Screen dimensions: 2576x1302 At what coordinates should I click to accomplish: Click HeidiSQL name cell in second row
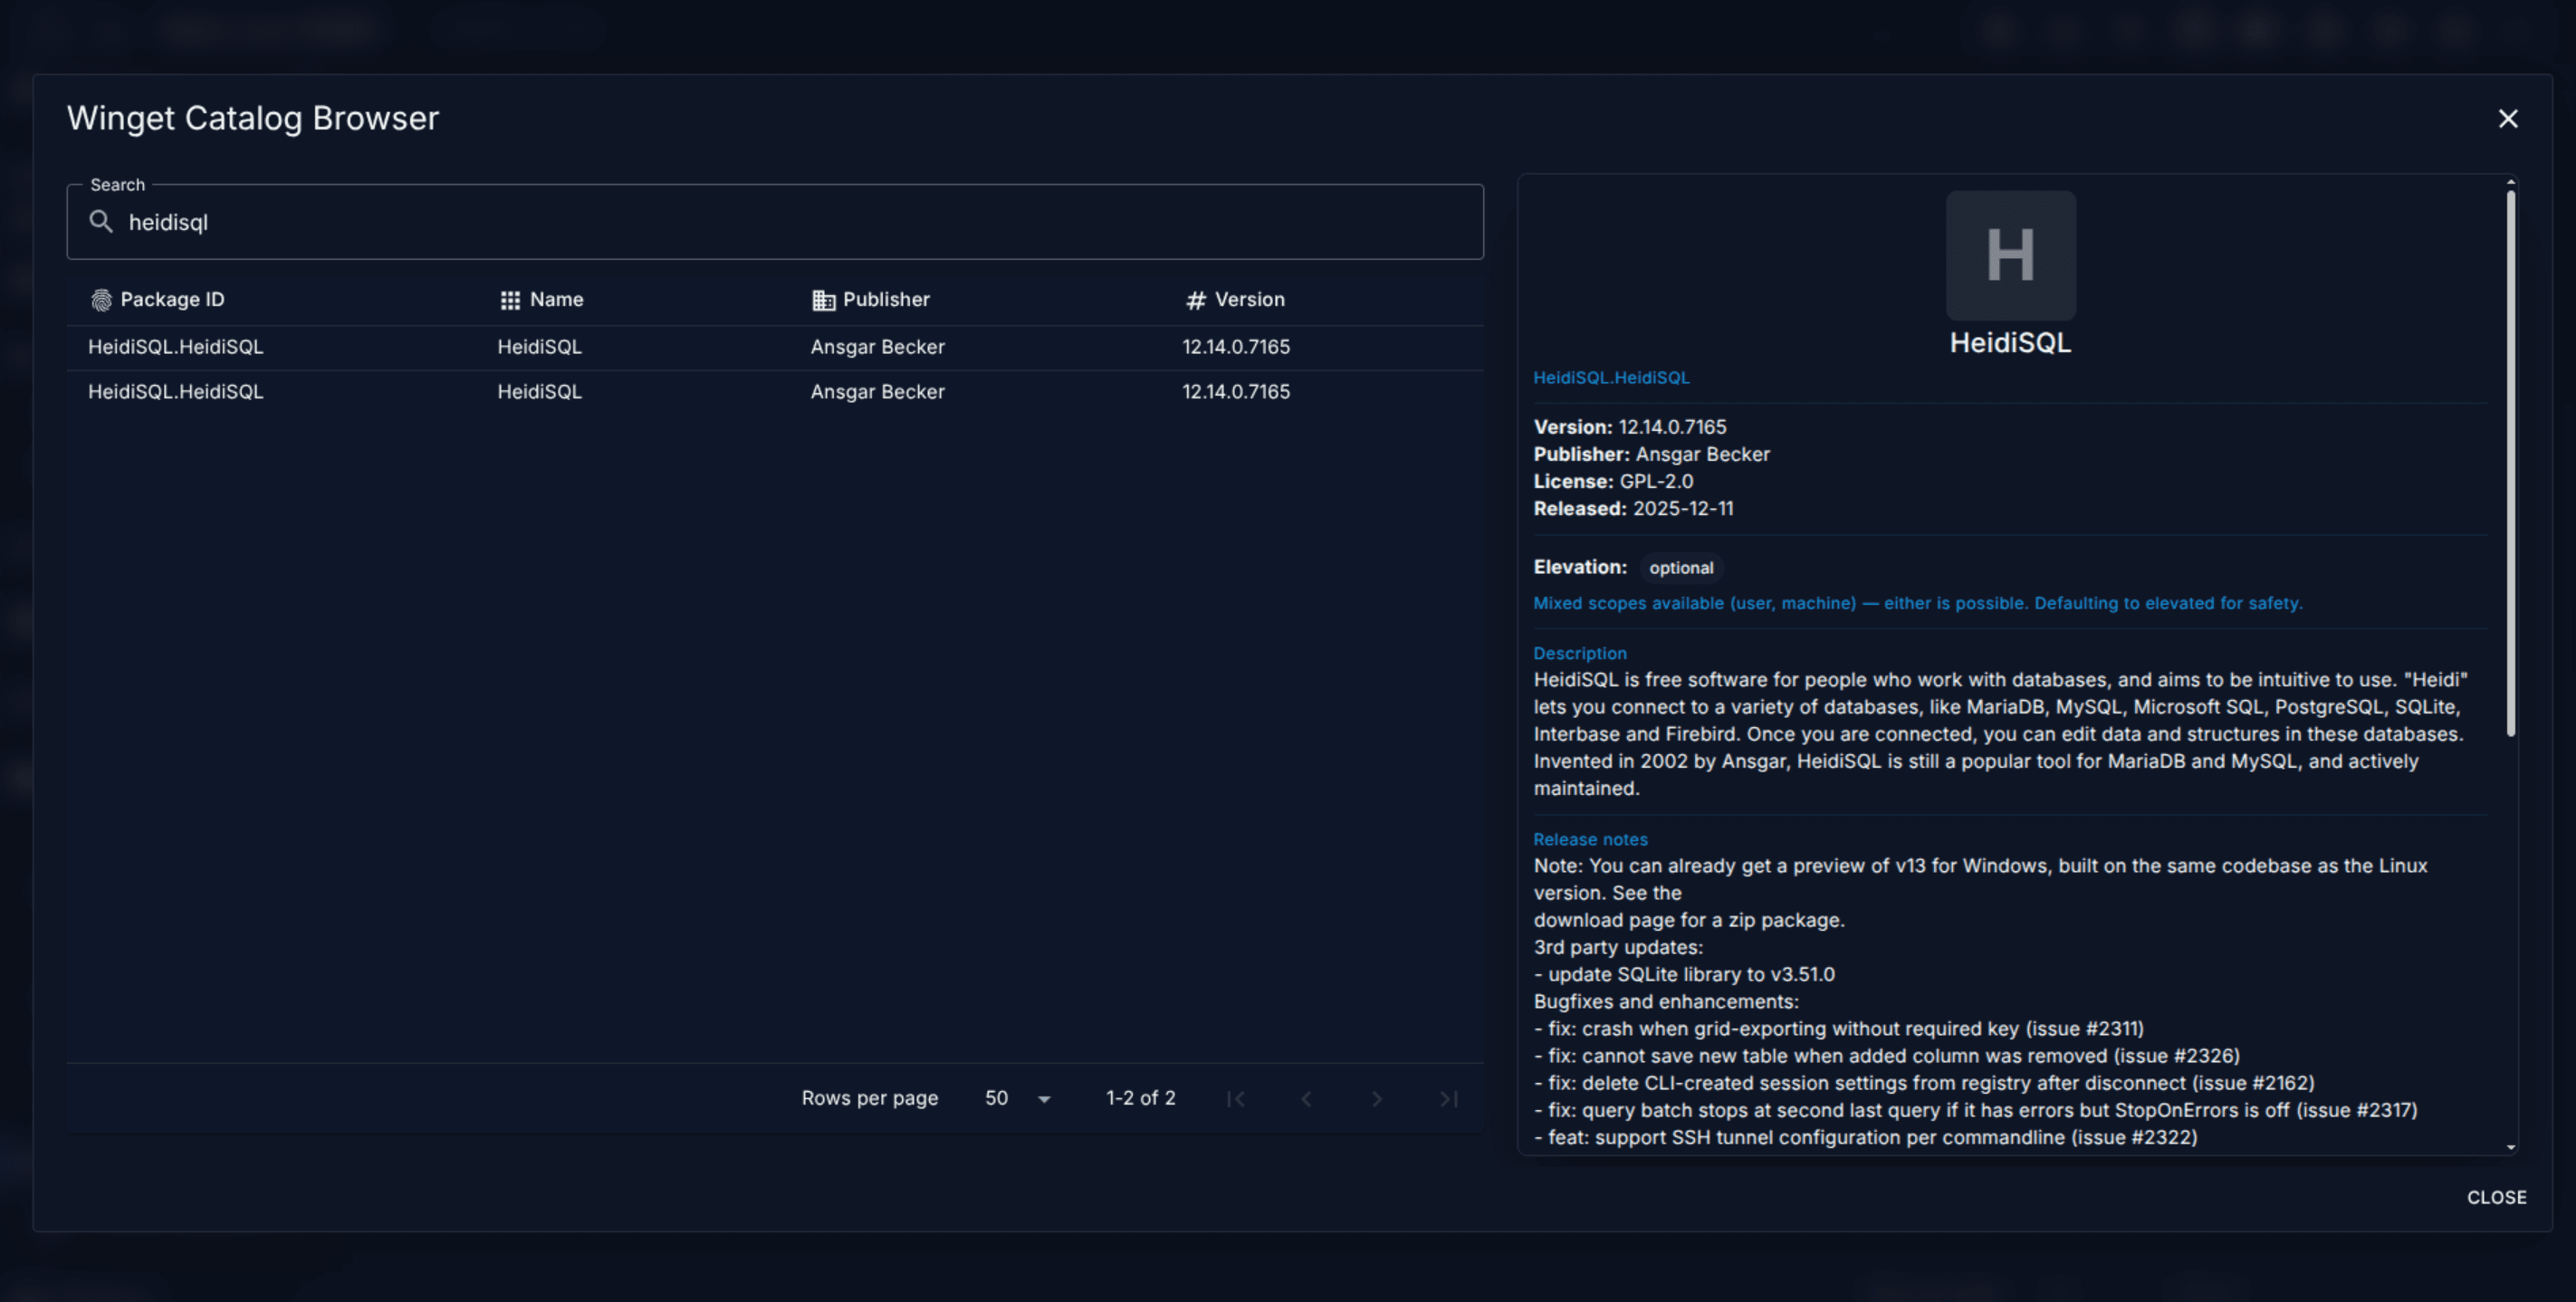[539, 392]
